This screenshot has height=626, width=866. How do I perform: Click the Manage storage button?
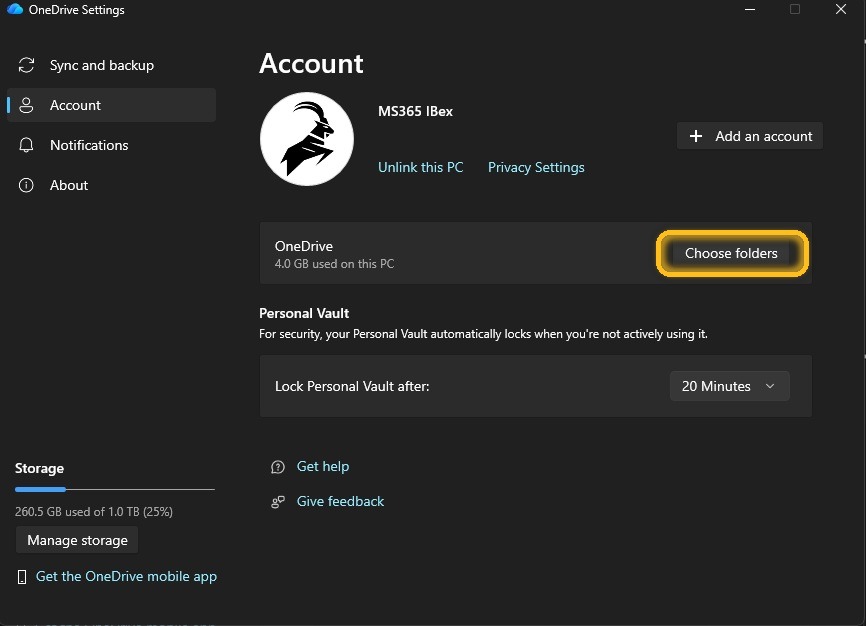77,540
